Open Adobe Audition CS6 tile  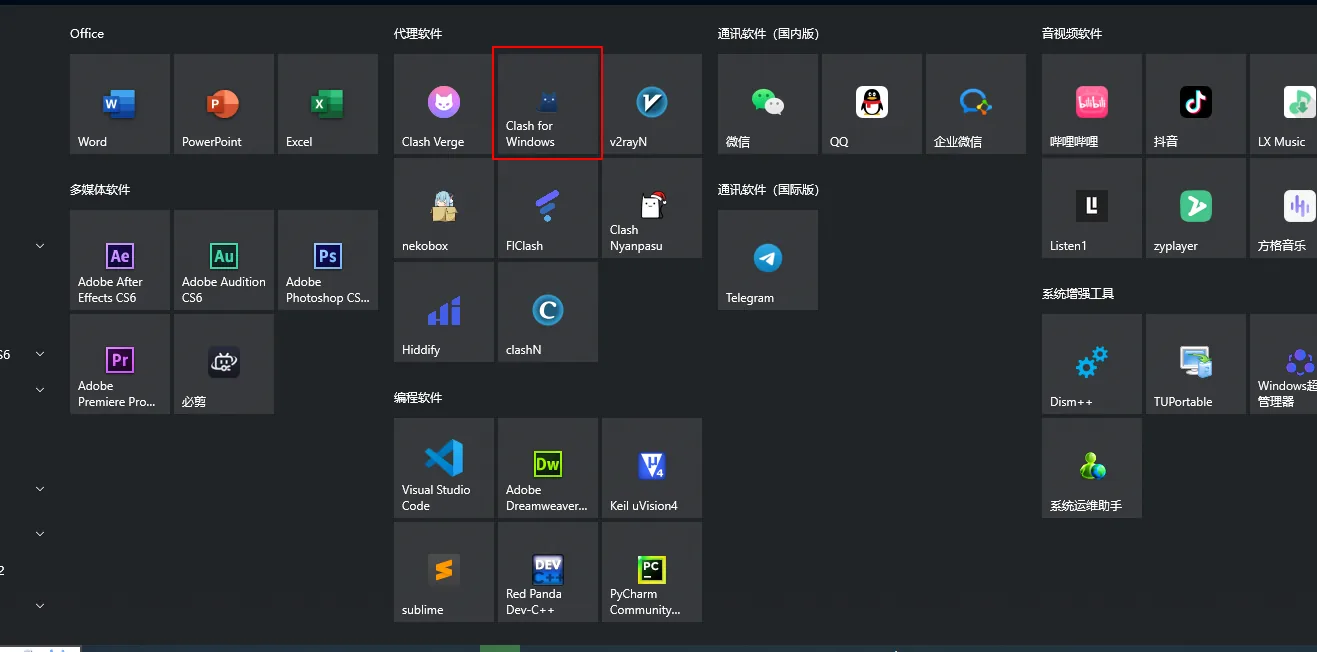tap(224, 260)
